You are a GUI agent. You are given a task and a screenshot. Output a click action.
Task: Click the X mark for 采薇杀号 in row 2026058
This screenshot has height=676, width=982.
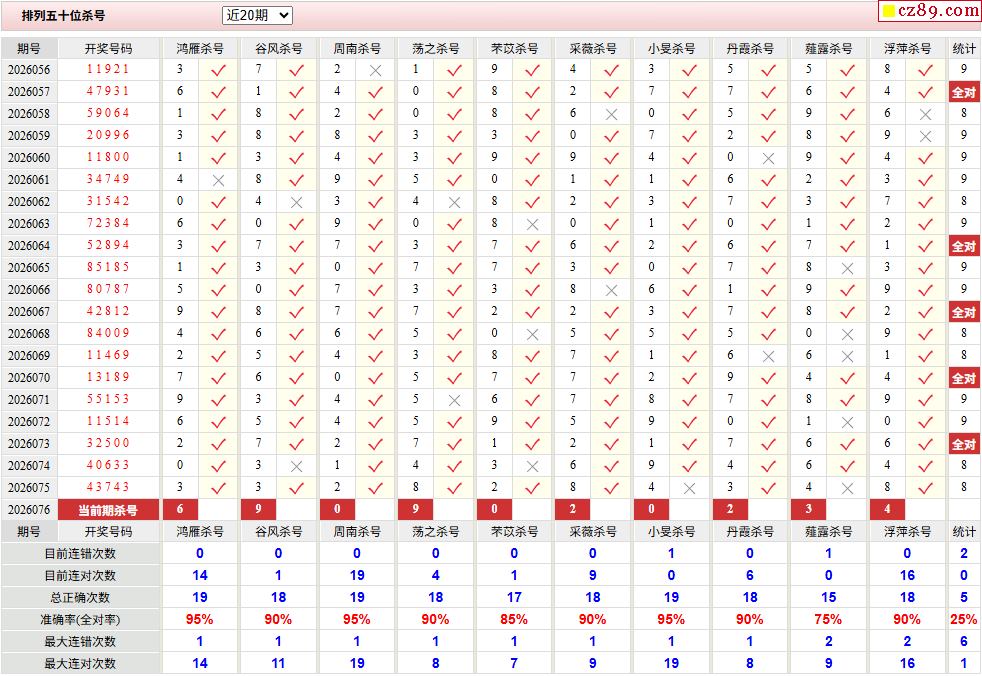(611, 114)
